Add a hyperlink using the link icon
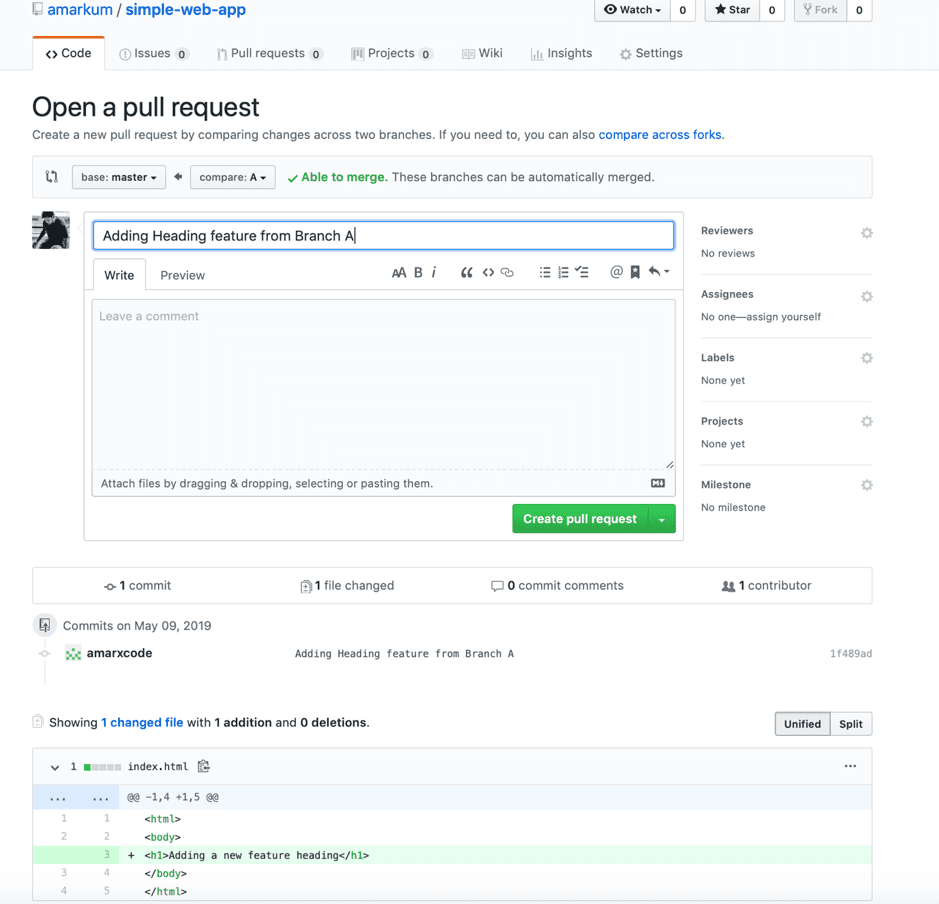This screenshot has height=904, width=939. [x=508, y=272]
